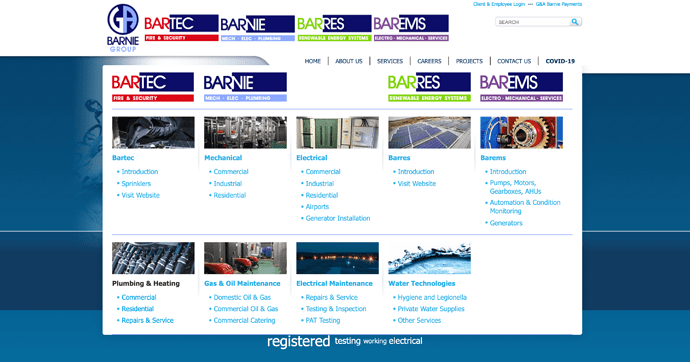690x362 pixels.
Task: Click inside the Search input field
Action: click(x=533, y=22)
